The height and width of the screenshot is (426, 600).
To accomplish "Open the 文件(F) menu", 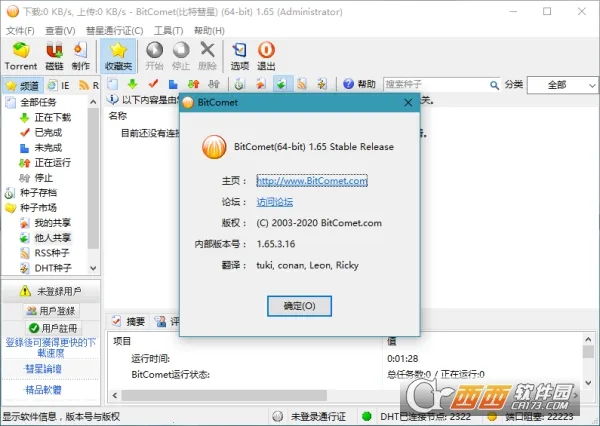I will tap(20, 31).
